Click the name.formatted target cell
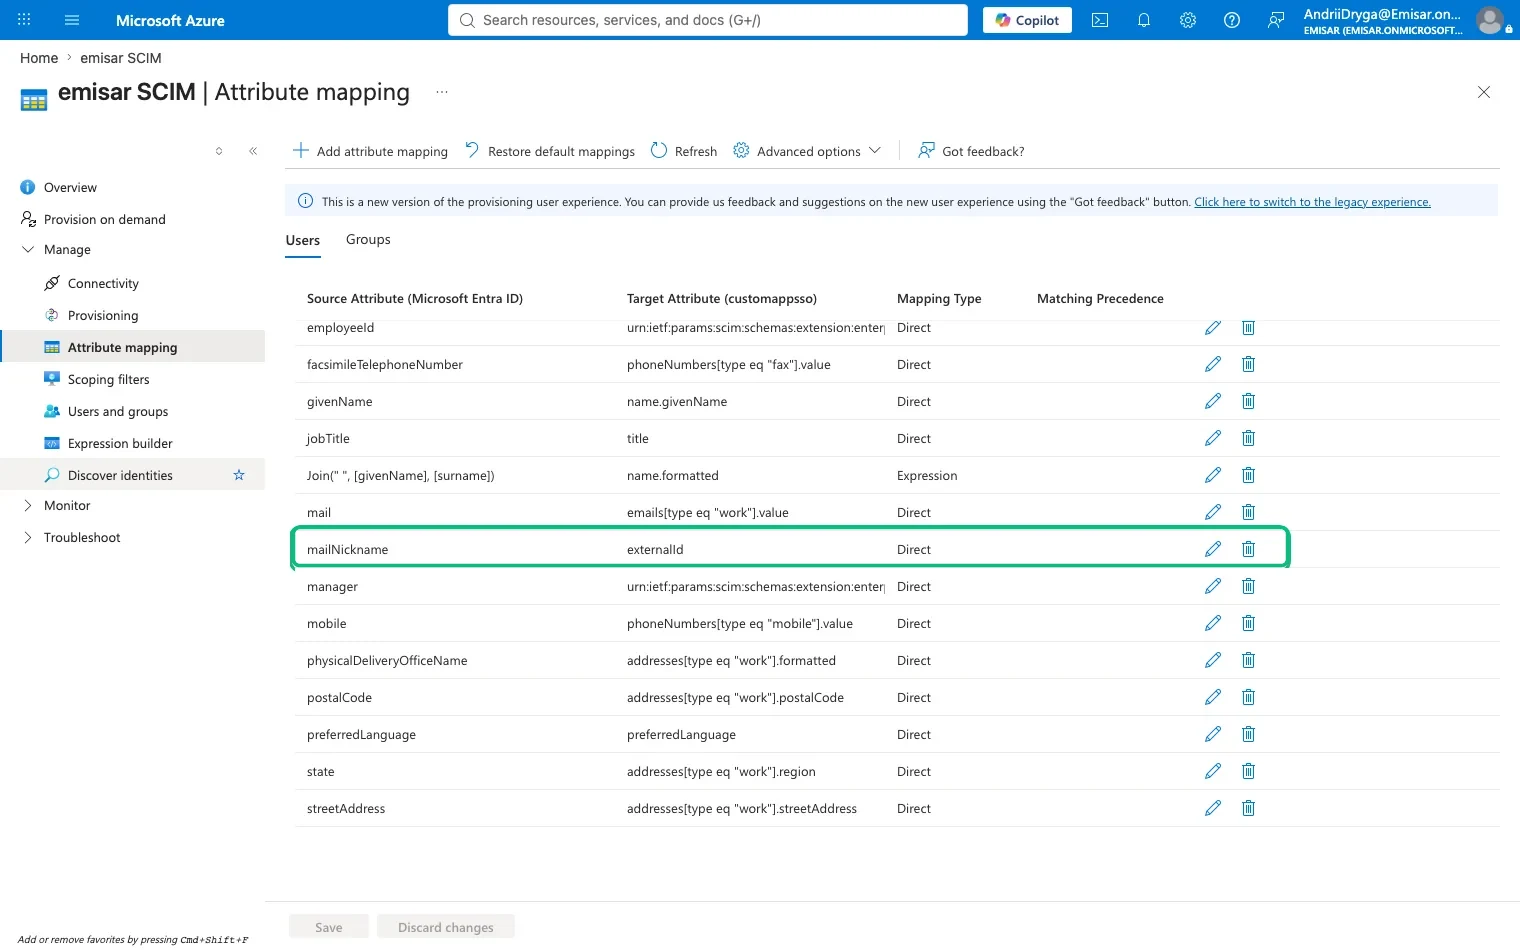 [673, 475]
